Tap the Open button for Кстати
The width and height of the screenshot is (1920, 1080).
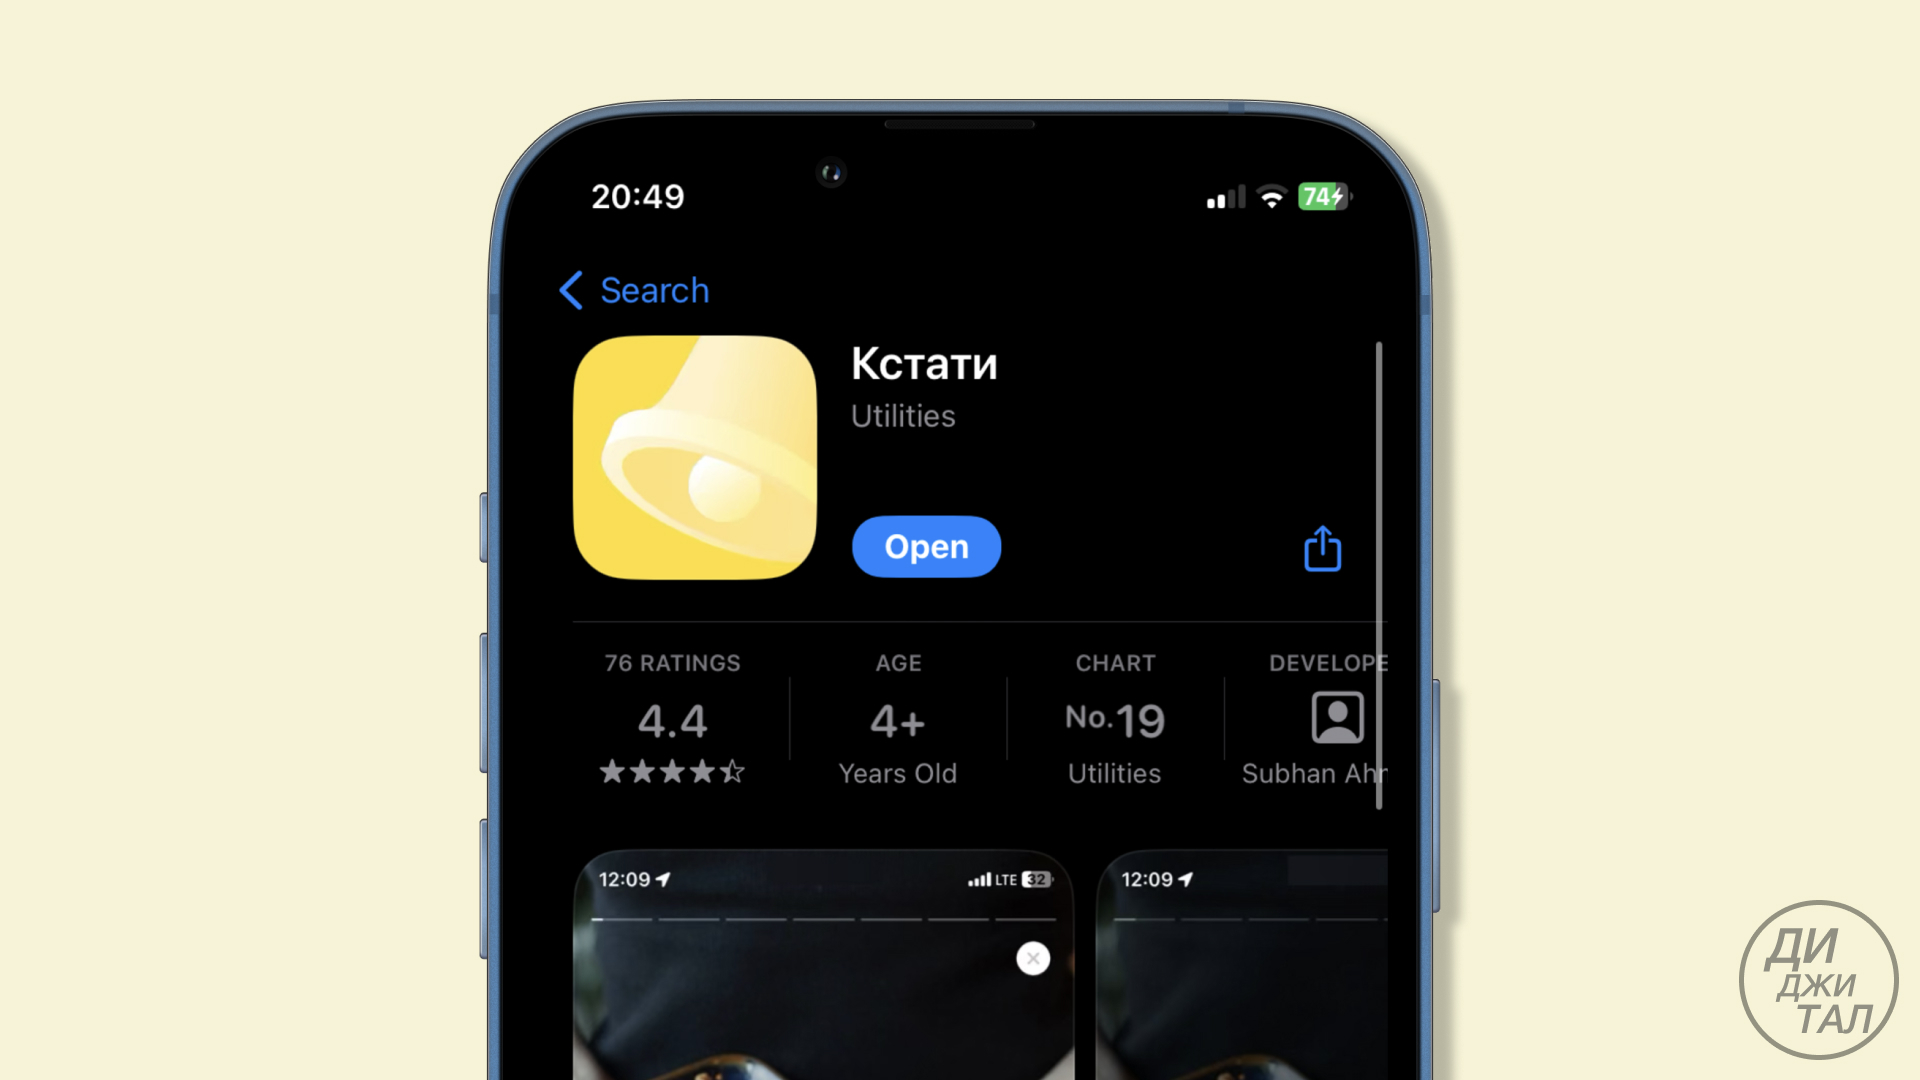pyautogui.click(x=926, y=545)
